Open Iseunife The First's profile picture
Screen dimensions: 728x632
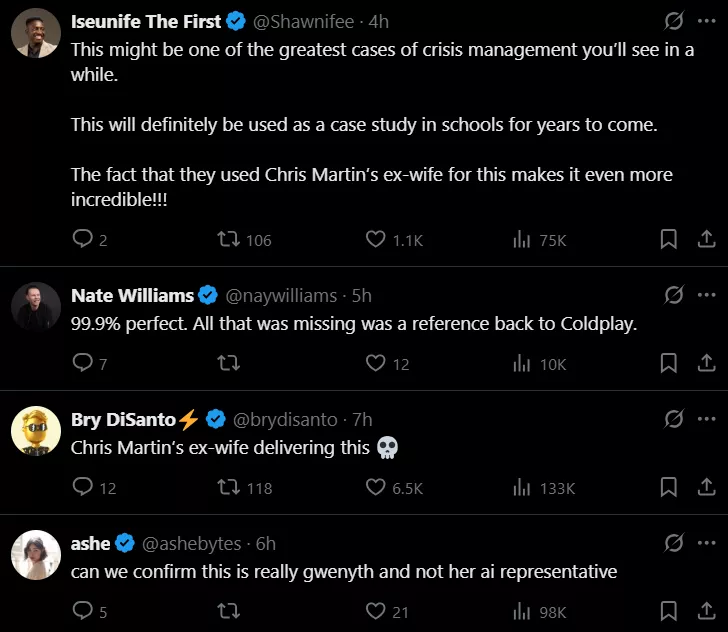pyautogui.click(x=37, y=38)
